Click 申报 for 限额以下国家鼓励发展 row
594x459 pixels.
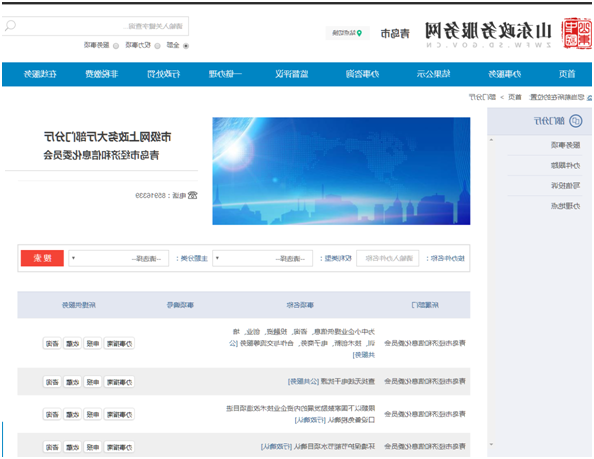click(x=92, y=414)
